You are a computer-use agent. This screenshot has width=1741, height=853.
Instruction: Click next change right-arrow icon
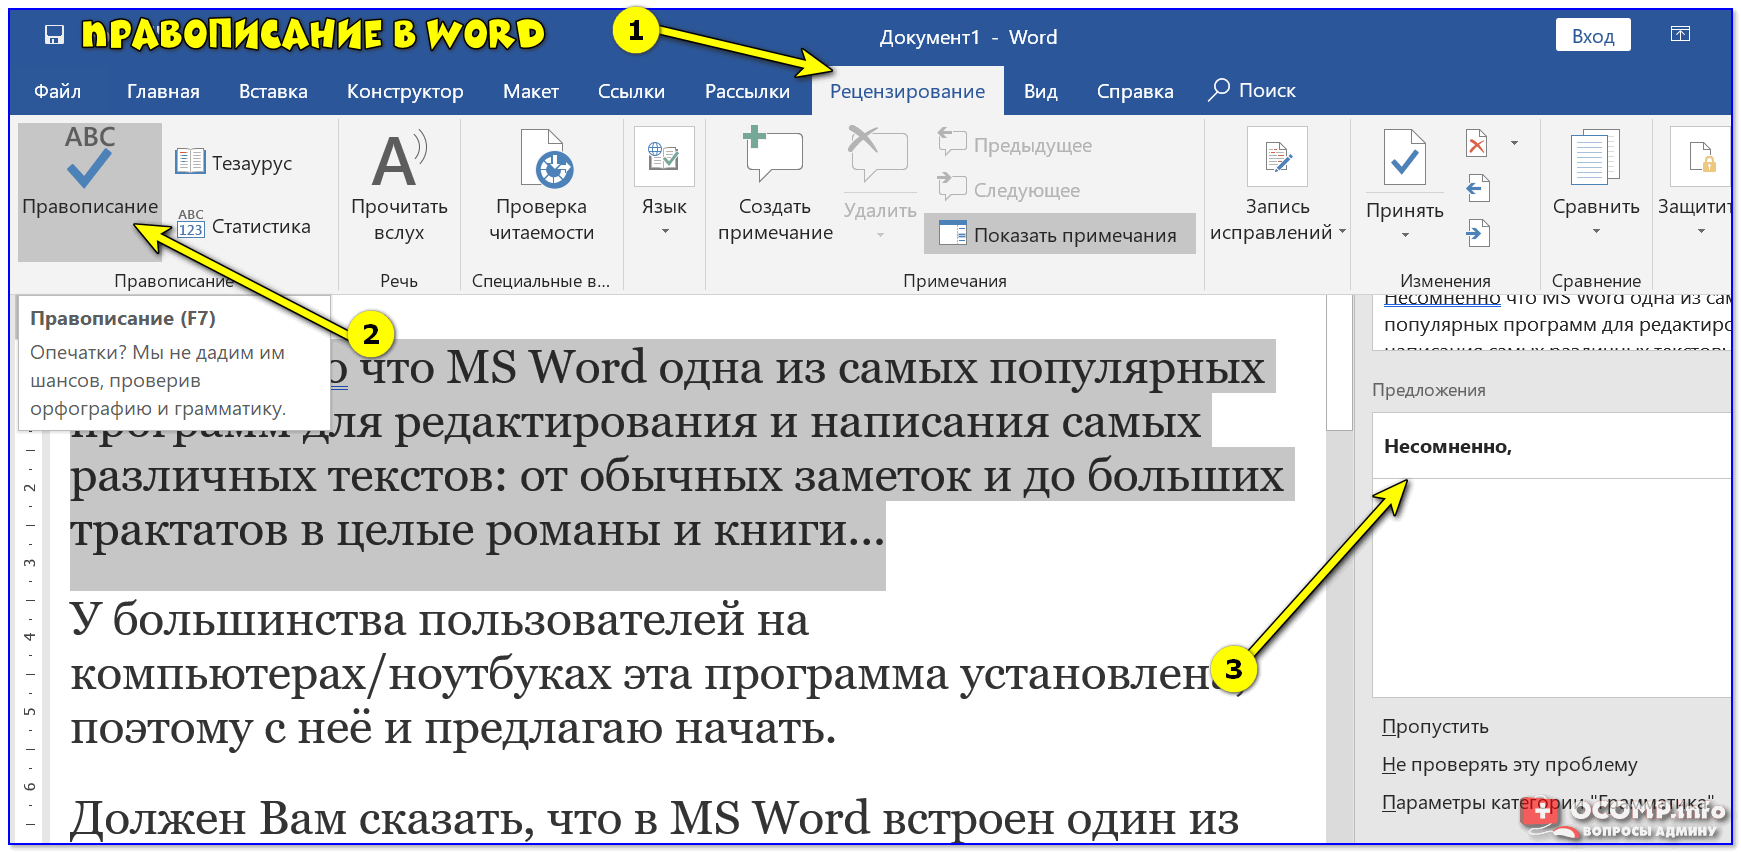pyautogui.click(x=1477, y=234)
